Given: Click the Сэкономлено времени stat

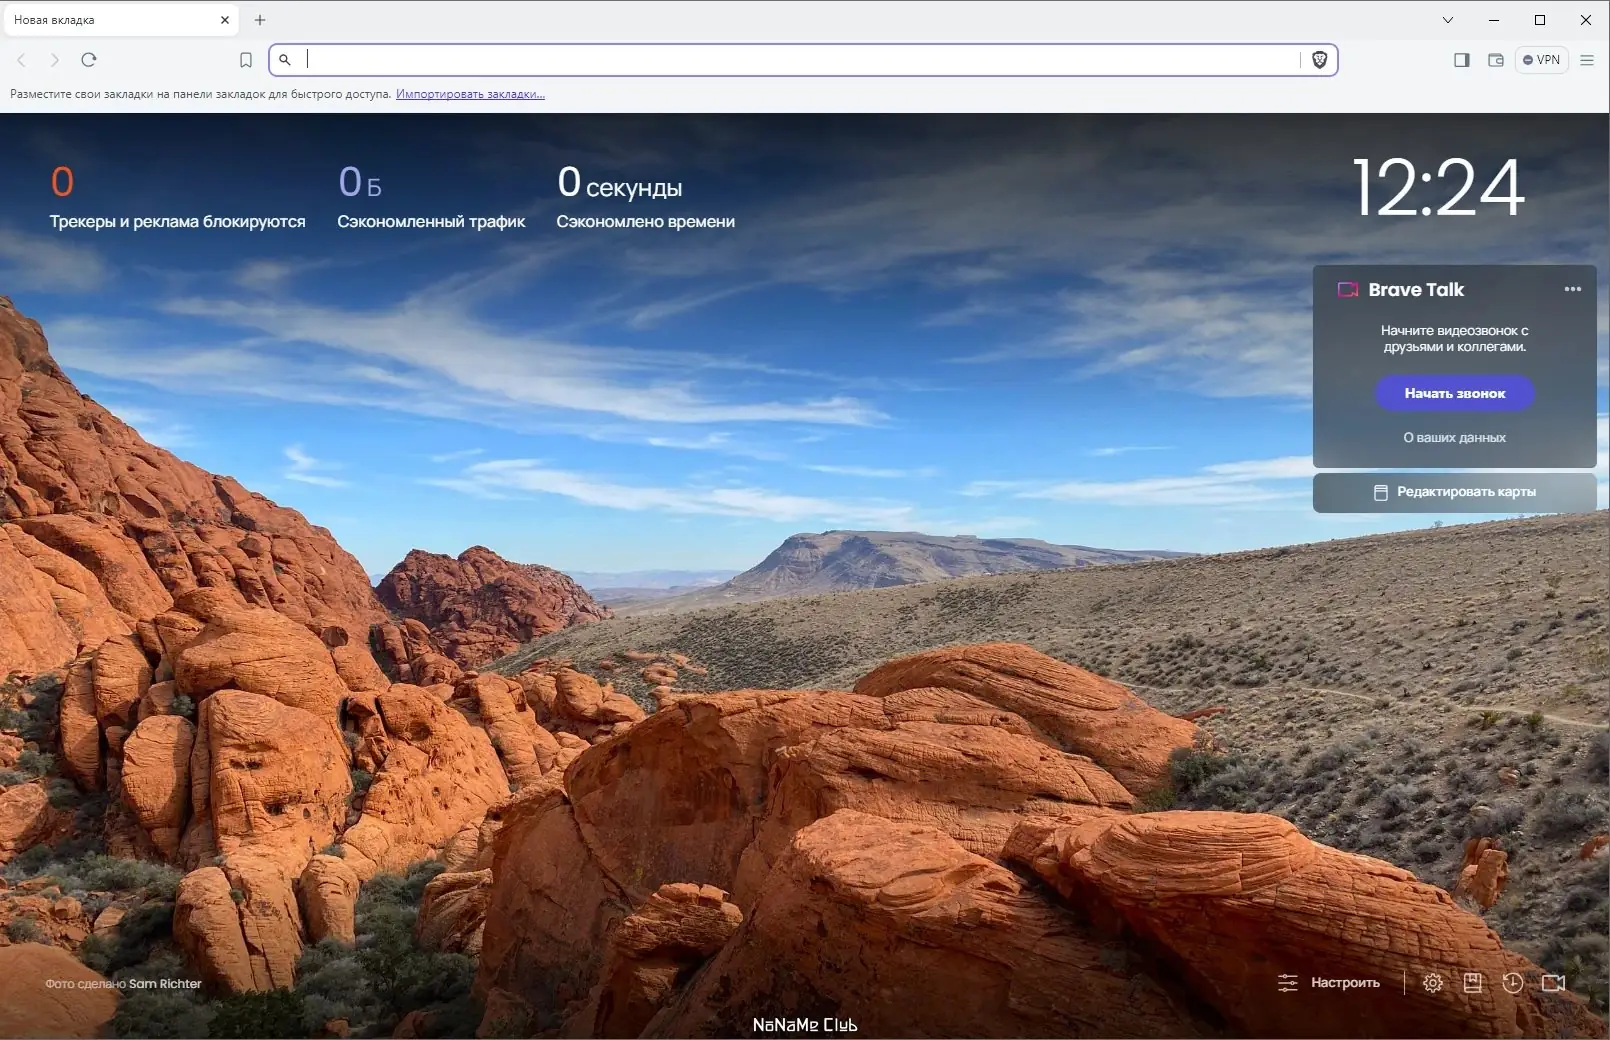Looking at the screenshot, I should pos(646,198).
